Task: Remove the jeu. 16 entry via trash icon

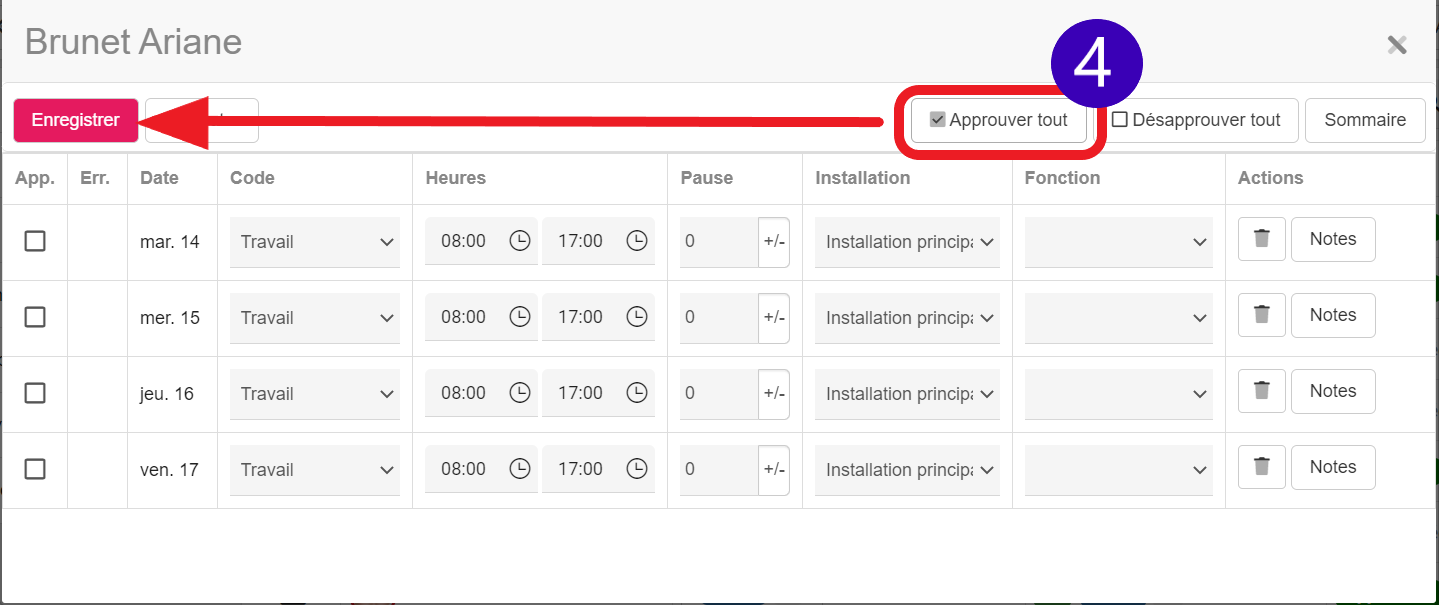Action: 1261,391
